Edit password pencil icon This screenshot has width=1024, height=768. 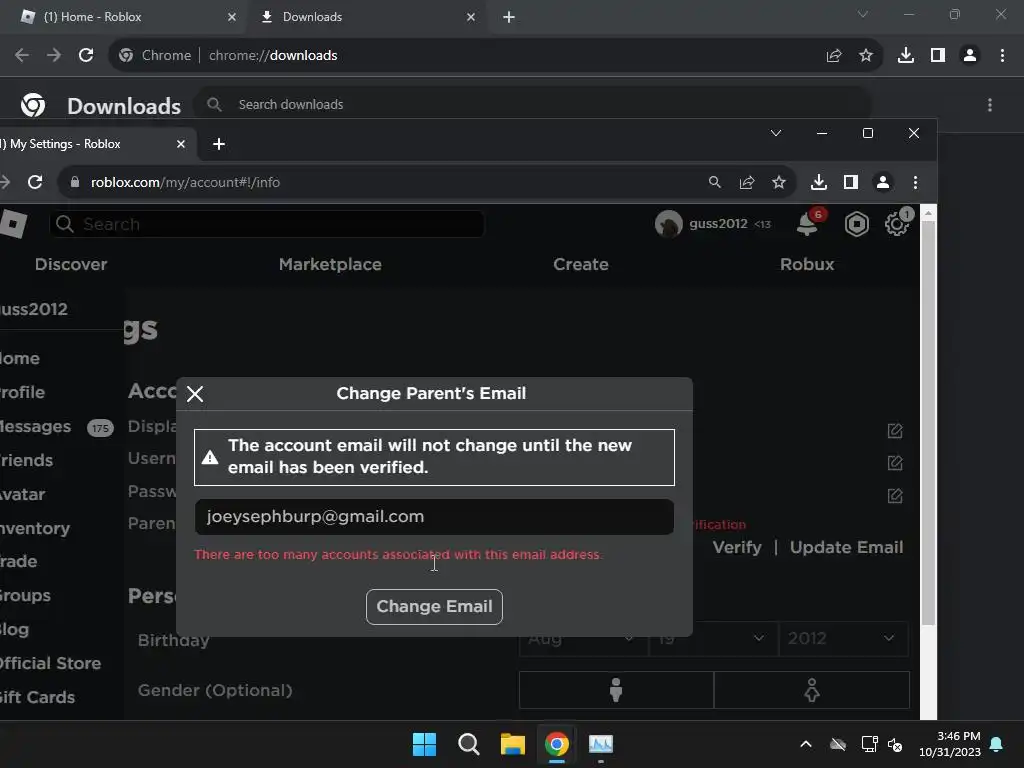[x=895, y=496]
